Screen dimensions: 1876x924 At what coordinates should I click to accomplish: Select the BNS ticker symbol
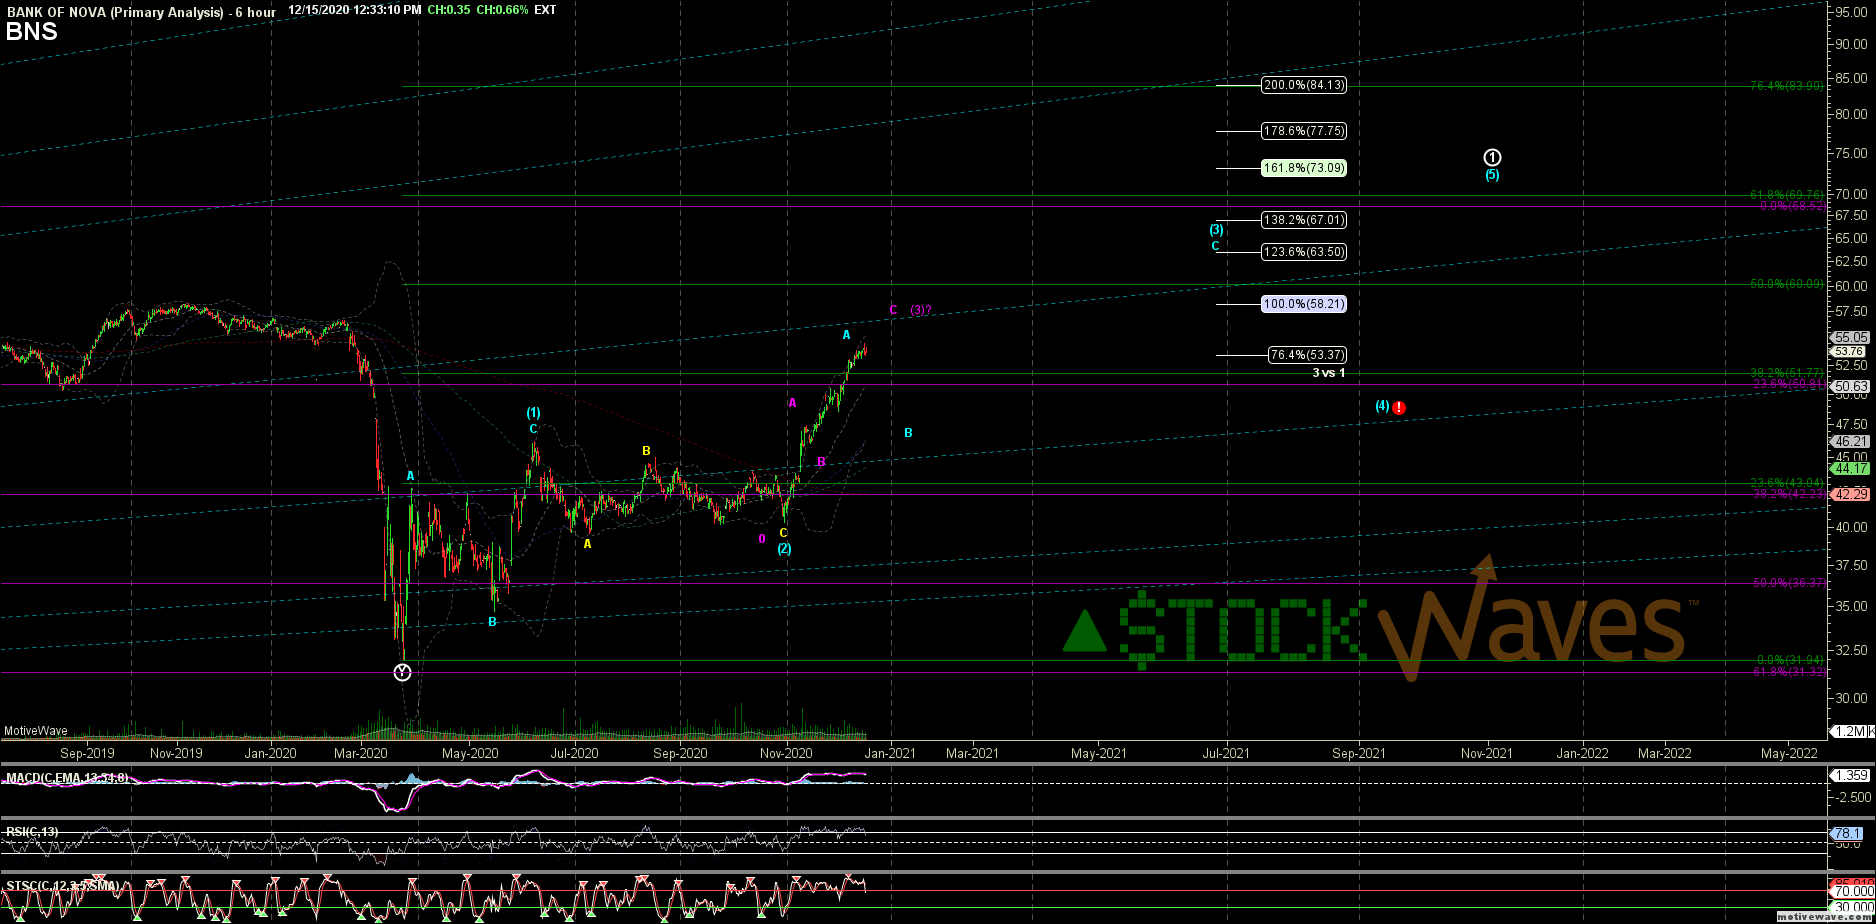point(31,31)
